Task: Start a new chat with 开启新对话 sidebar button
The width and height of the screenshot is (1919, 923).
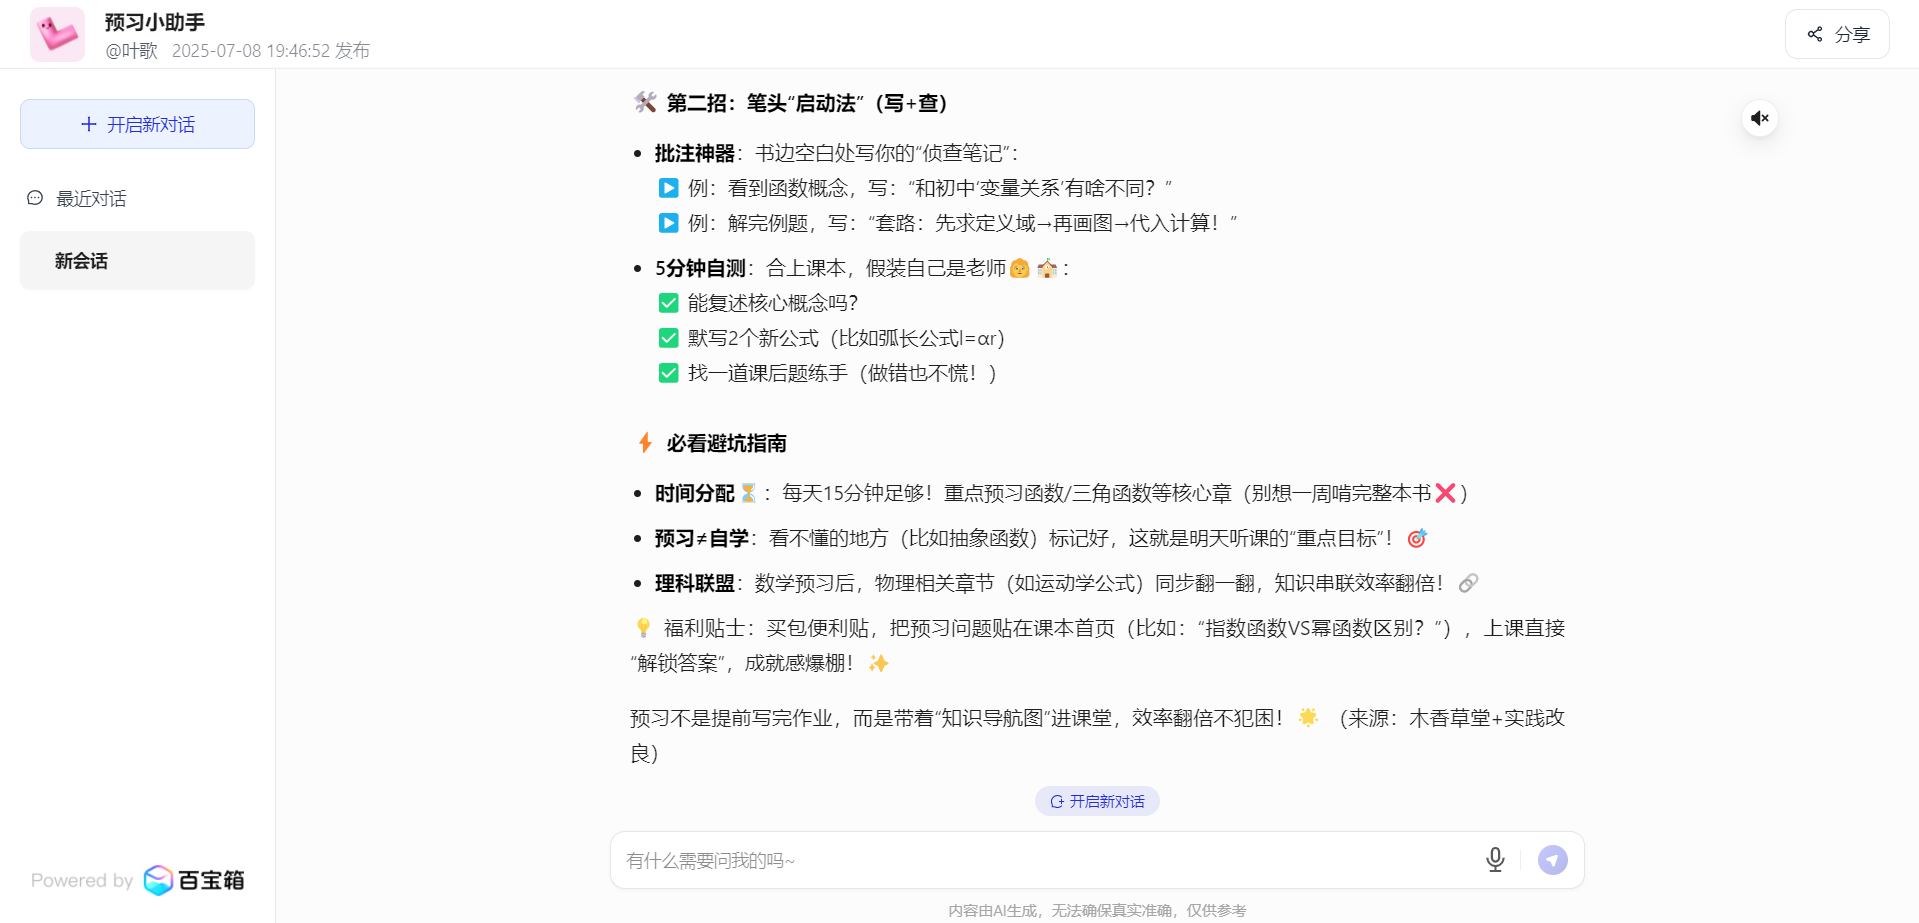Action: click(137, 124)
